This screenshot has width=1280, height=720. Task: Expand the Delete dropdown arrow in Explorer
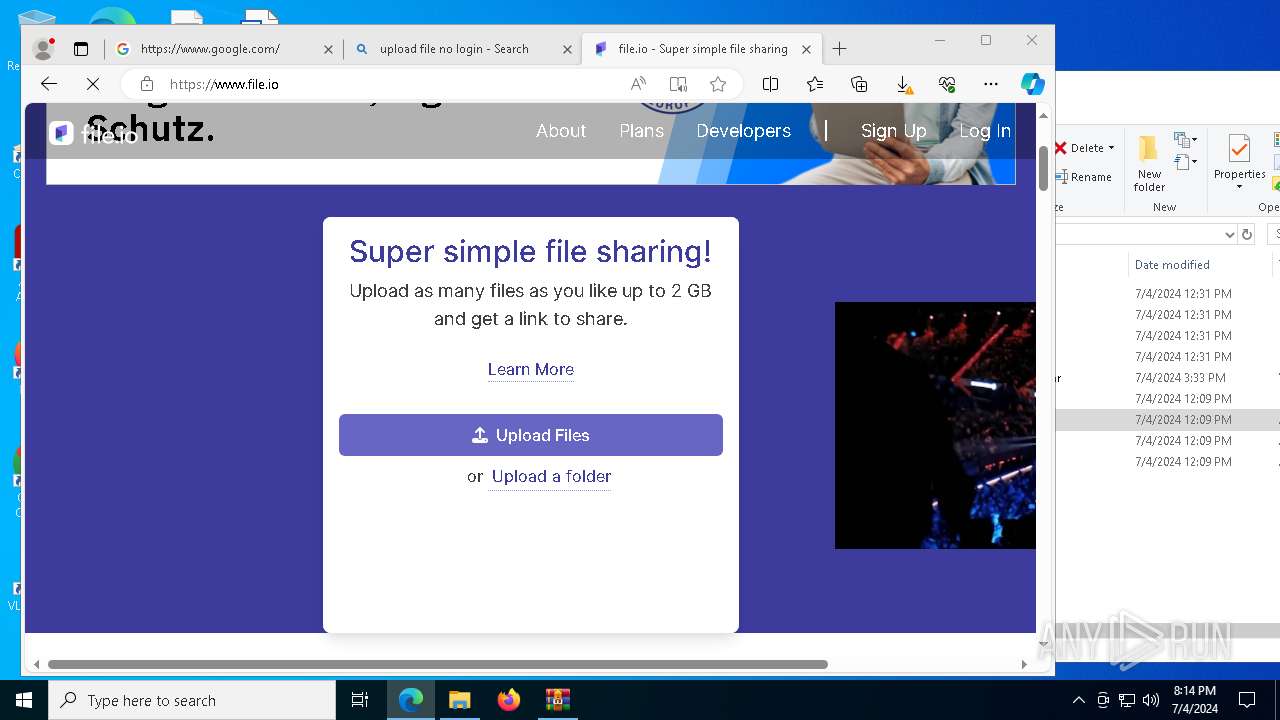(x=1111, y=148)
